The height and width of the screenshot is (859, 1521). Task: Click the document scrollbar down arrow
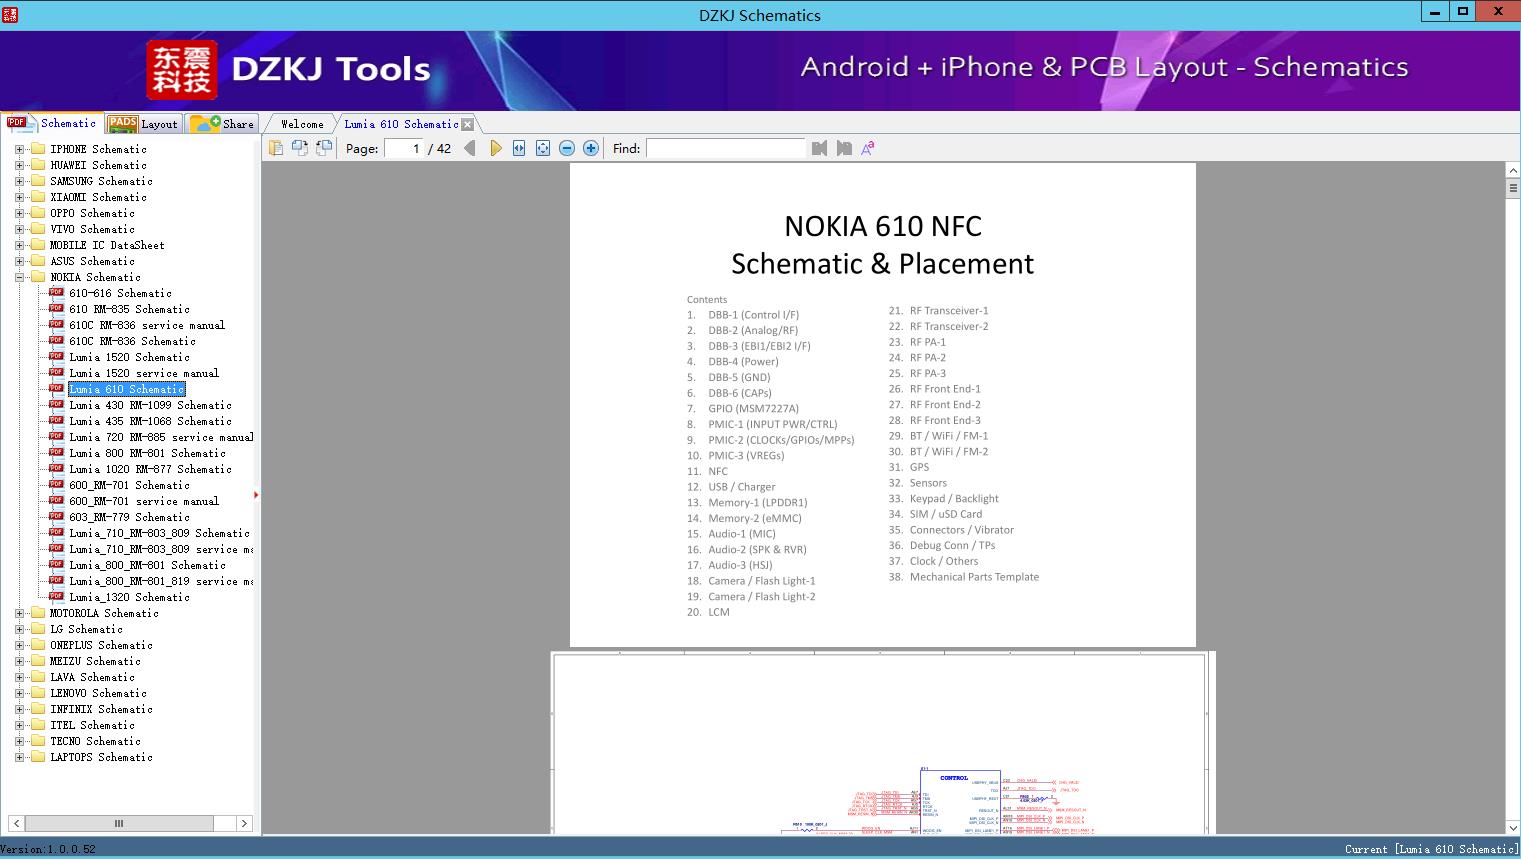[1512, 827]
